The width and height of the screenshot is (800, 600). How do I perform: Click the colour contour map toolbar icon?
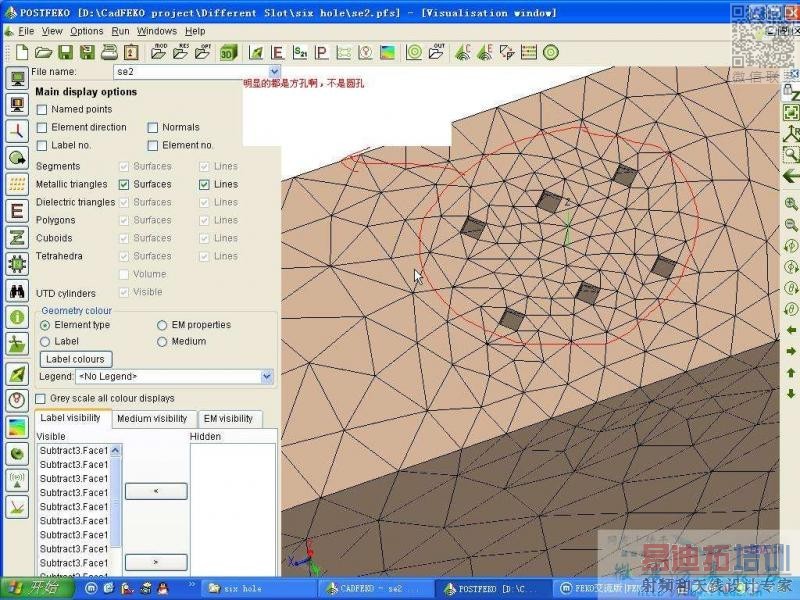(387, 52)
